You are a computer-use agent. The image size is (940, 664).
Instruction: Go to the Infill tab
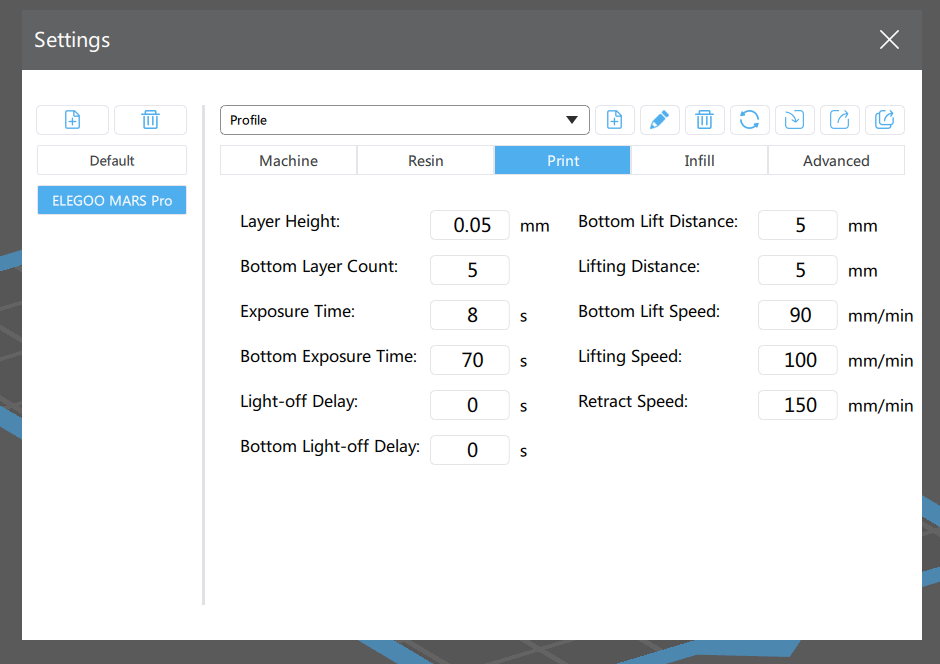click(x=699, y=160)
